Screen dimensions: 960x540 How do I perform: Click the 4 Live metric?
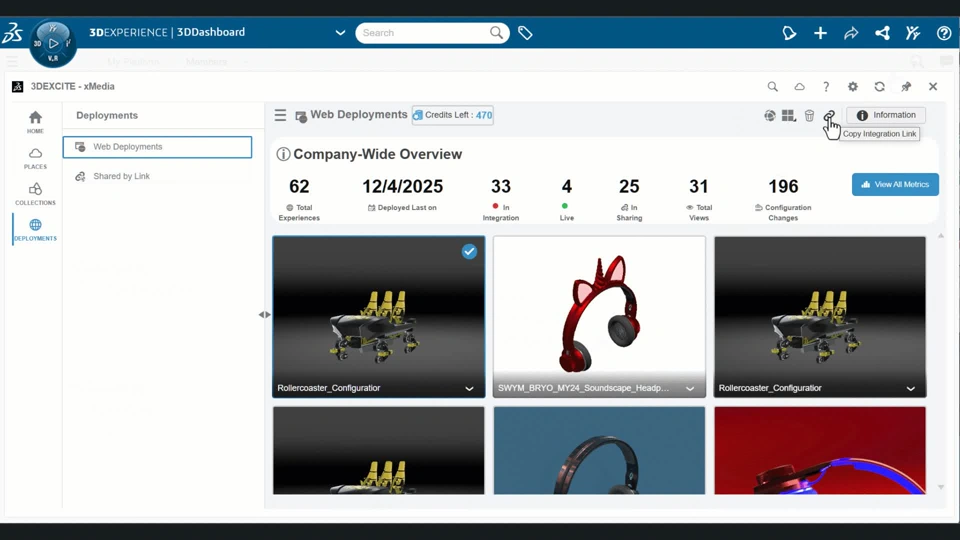567,199
